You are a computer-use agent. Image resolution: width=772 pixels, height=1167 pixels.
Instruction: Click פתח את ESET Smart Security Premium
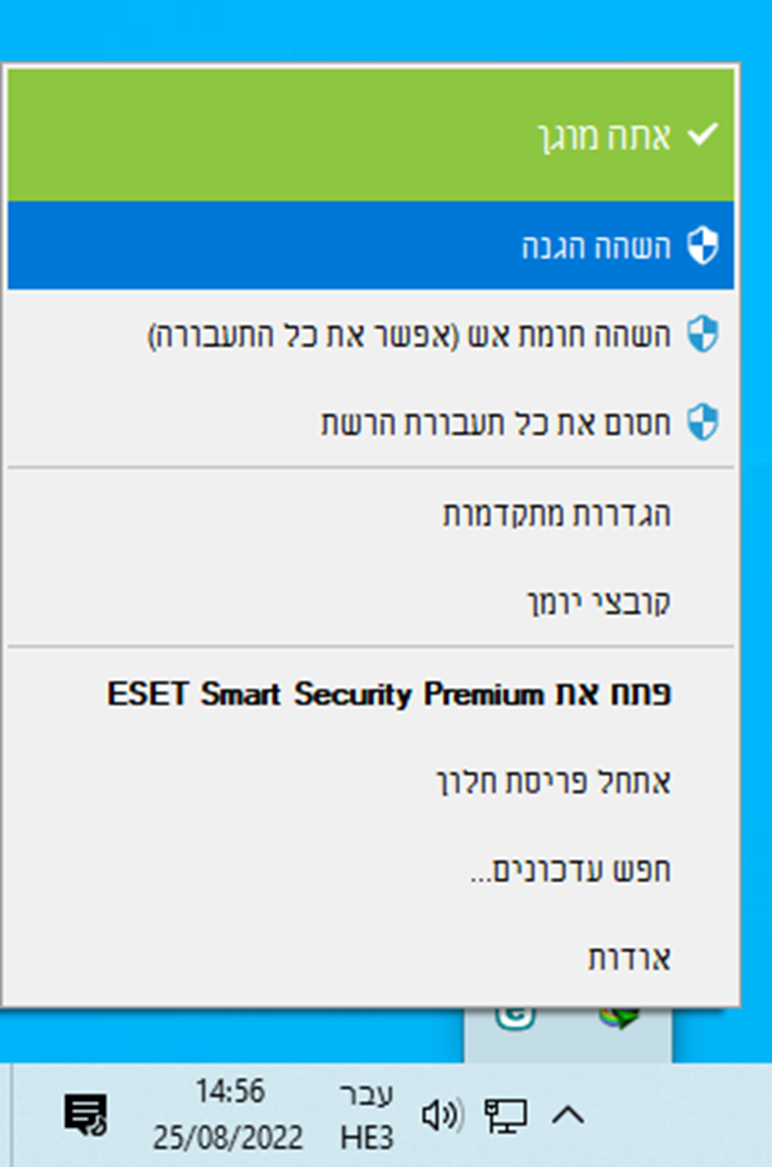388,695
